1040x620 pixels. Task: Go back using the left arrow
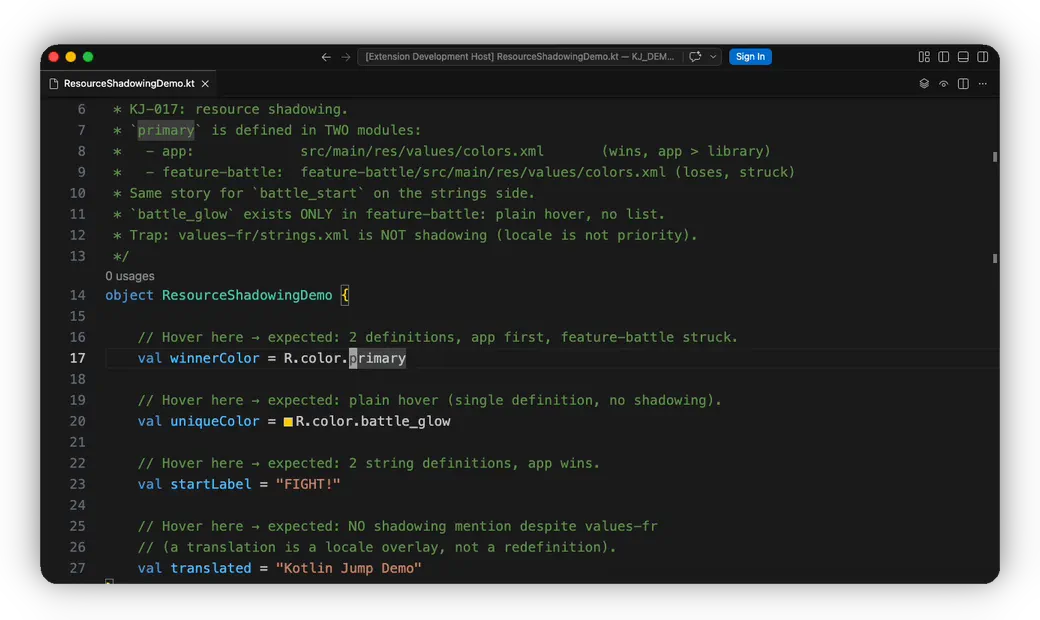point(326,57)
